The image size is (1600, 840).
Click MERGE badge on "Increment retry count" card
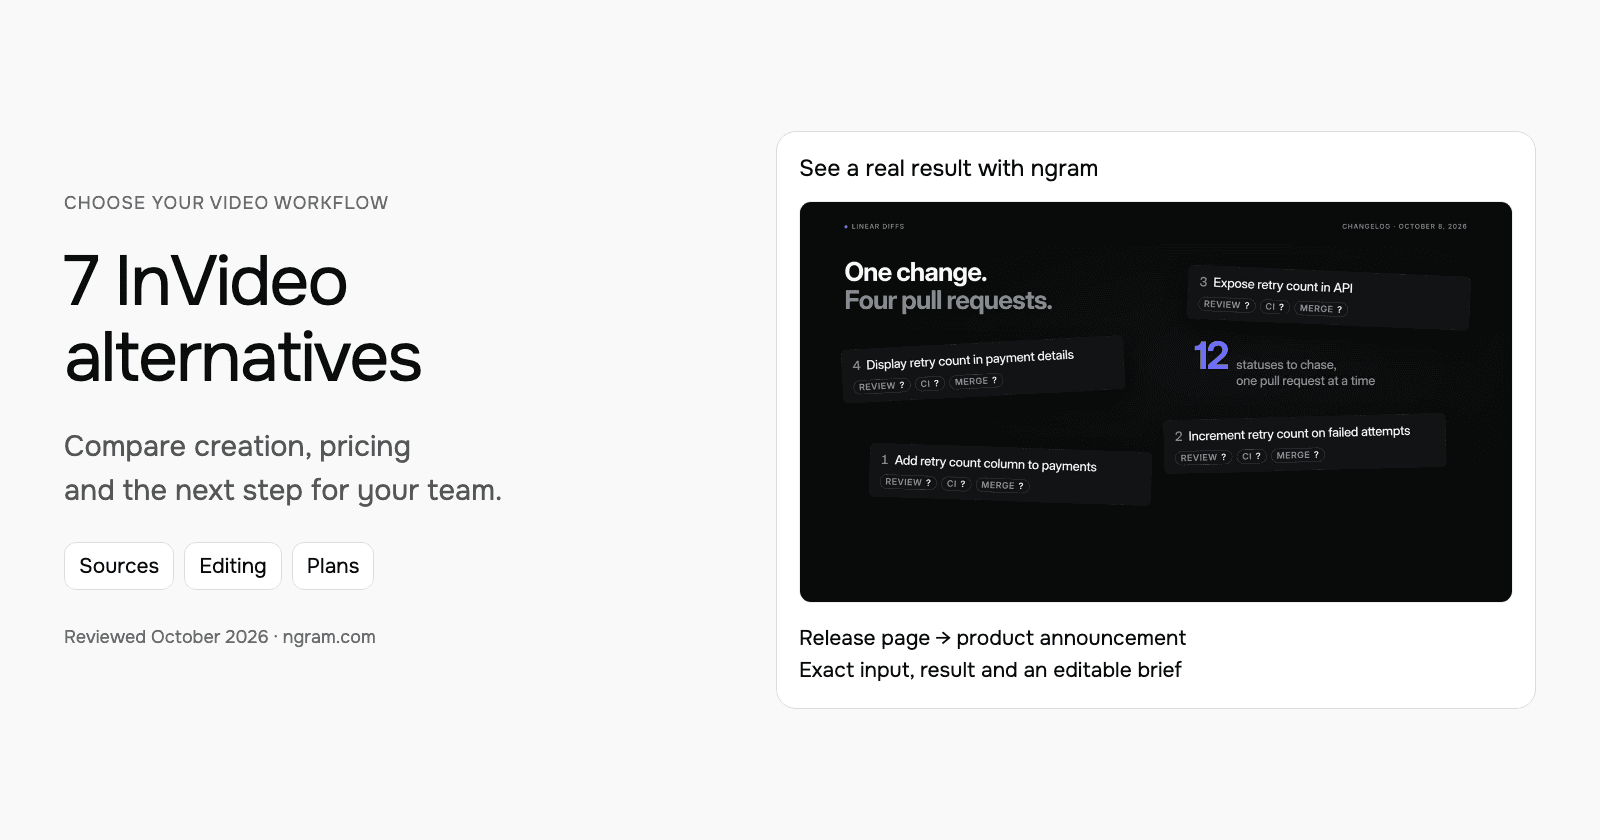click(x=1298, y=455)
